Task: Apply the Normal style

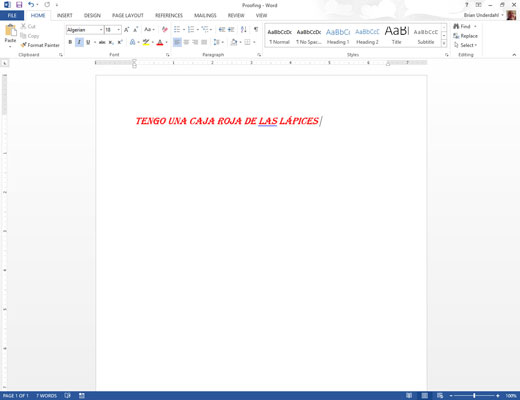Action: [279, 36]
